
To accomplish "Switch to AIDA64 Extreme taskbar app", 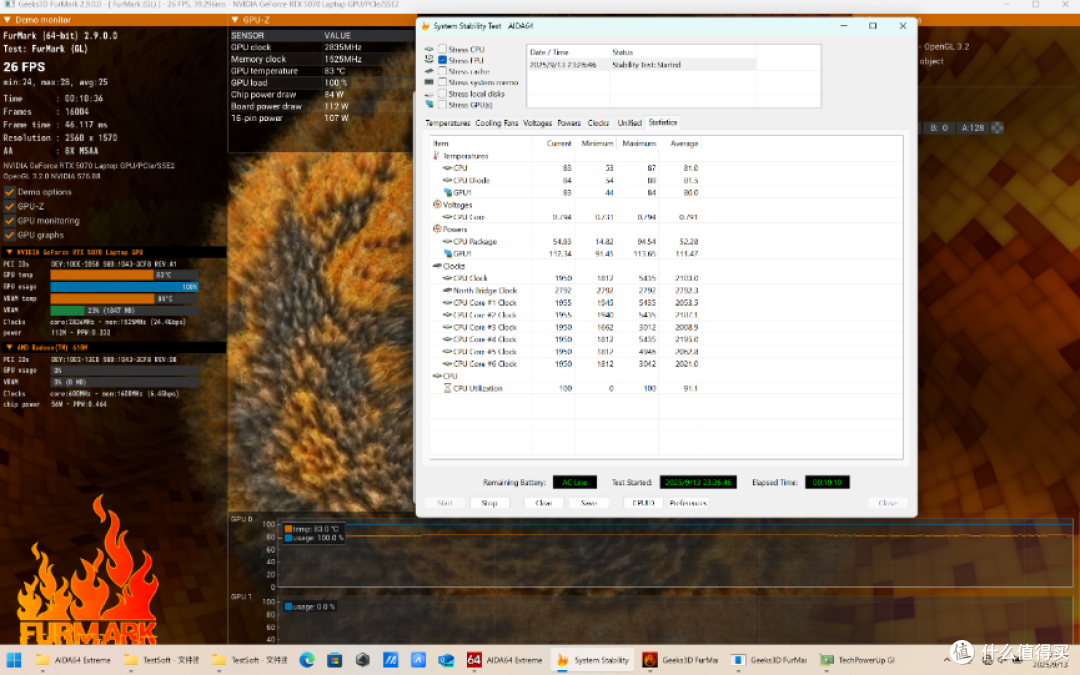I will (506, 660).
